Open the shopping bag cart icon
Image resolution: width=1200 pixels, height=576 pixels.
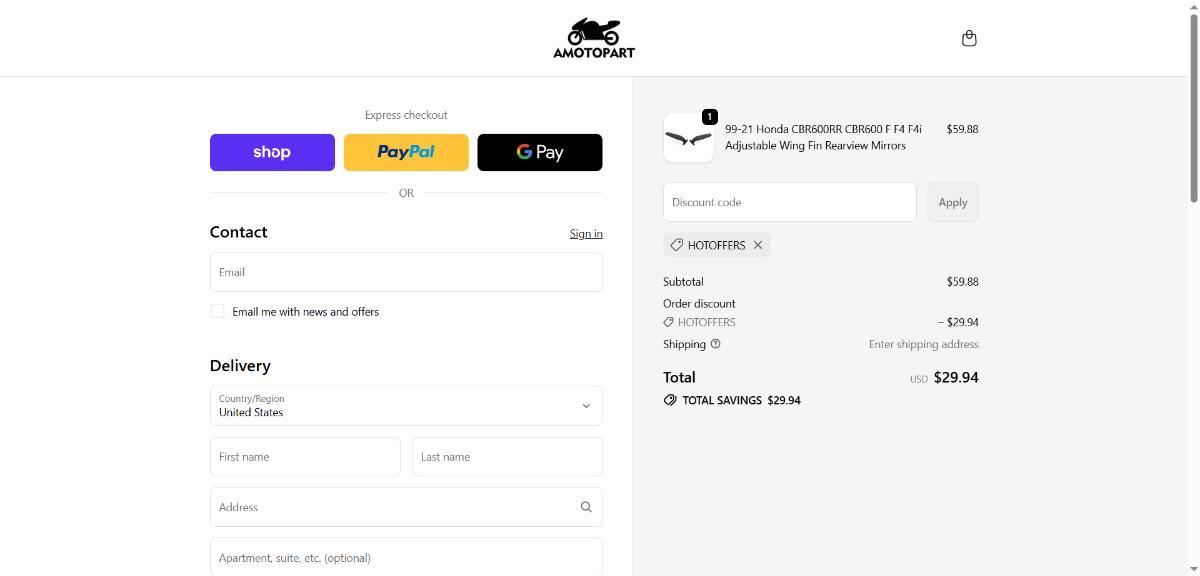pos(968,38)
